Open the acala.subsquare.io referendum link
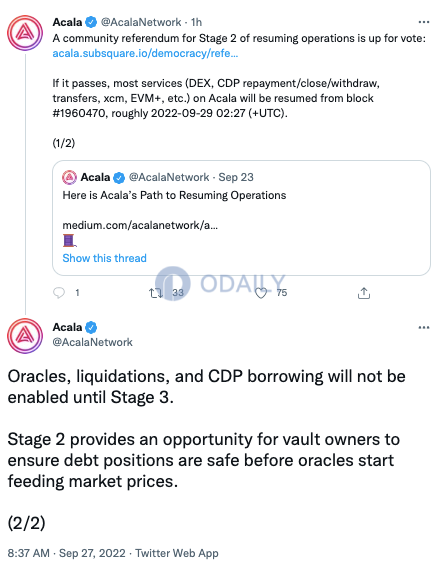Image resolution: width=441 pixels, height=568 pixels. coord(145,53)
